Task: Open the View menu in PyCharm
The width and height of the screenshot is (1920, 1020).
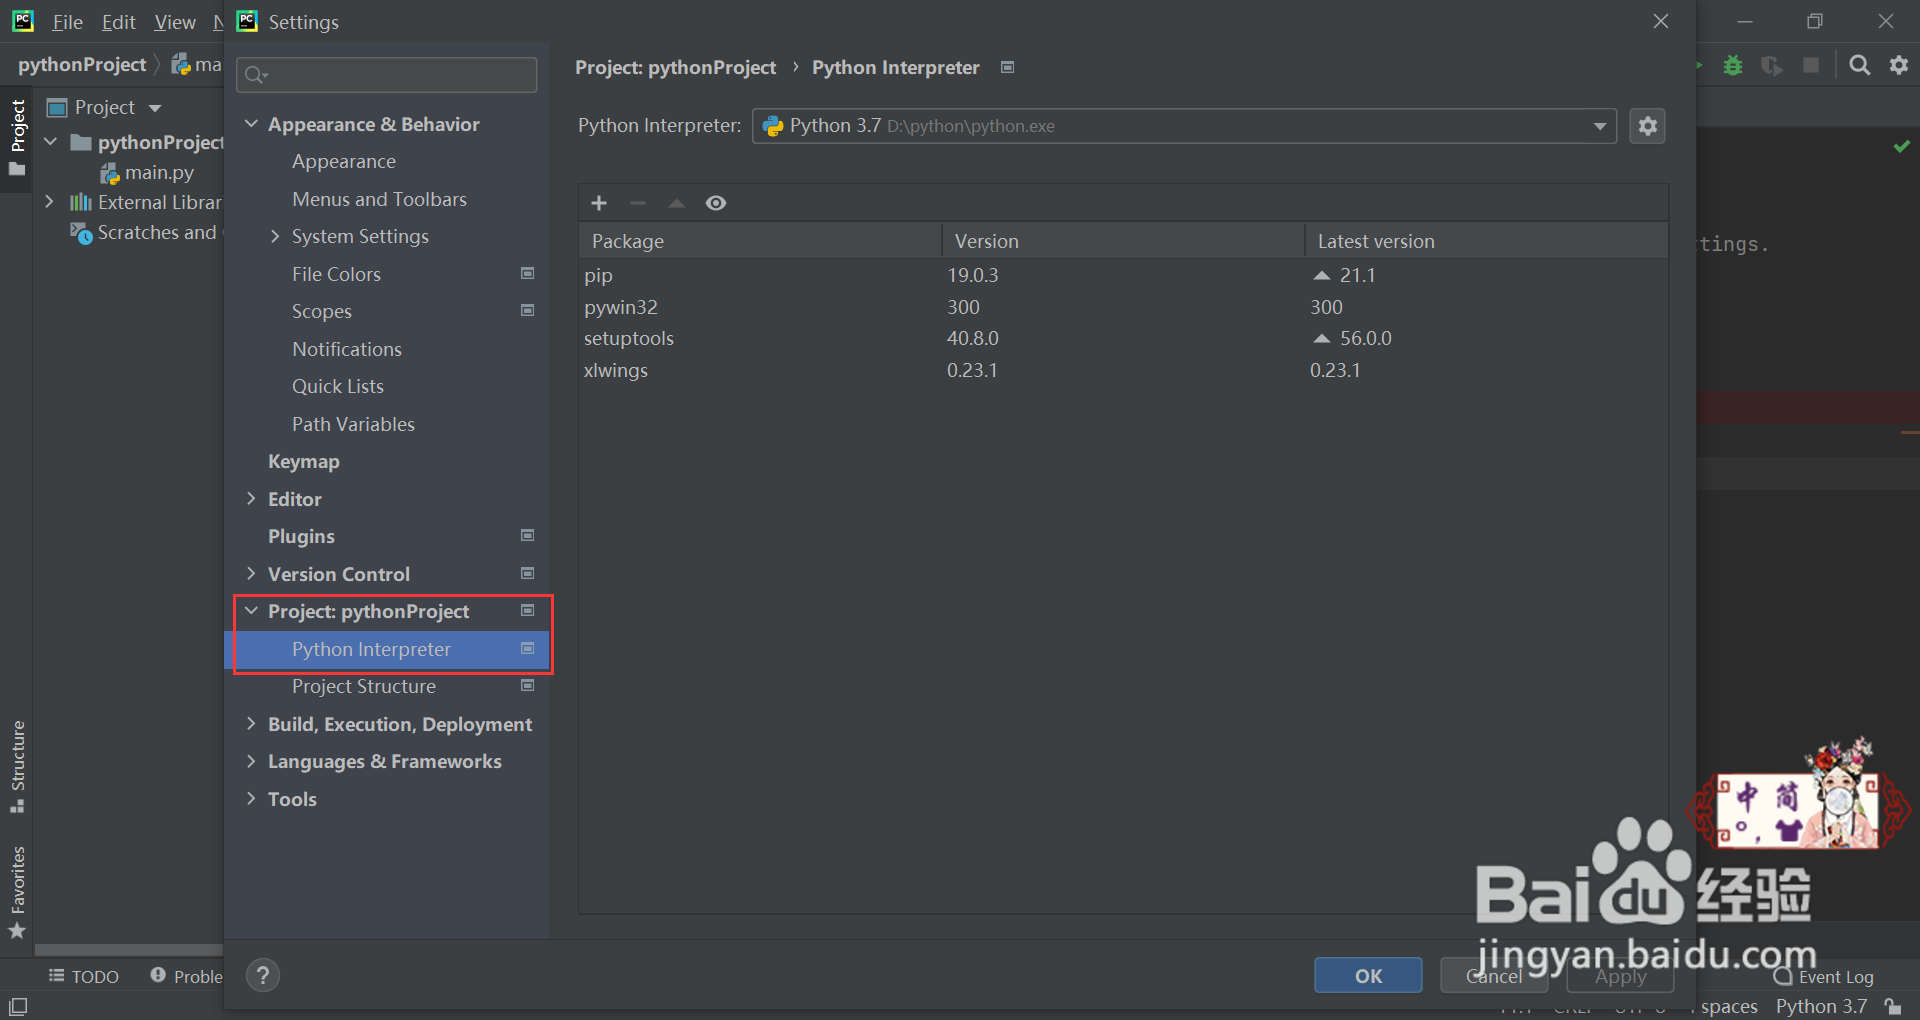Action: [x=175, y=22]
